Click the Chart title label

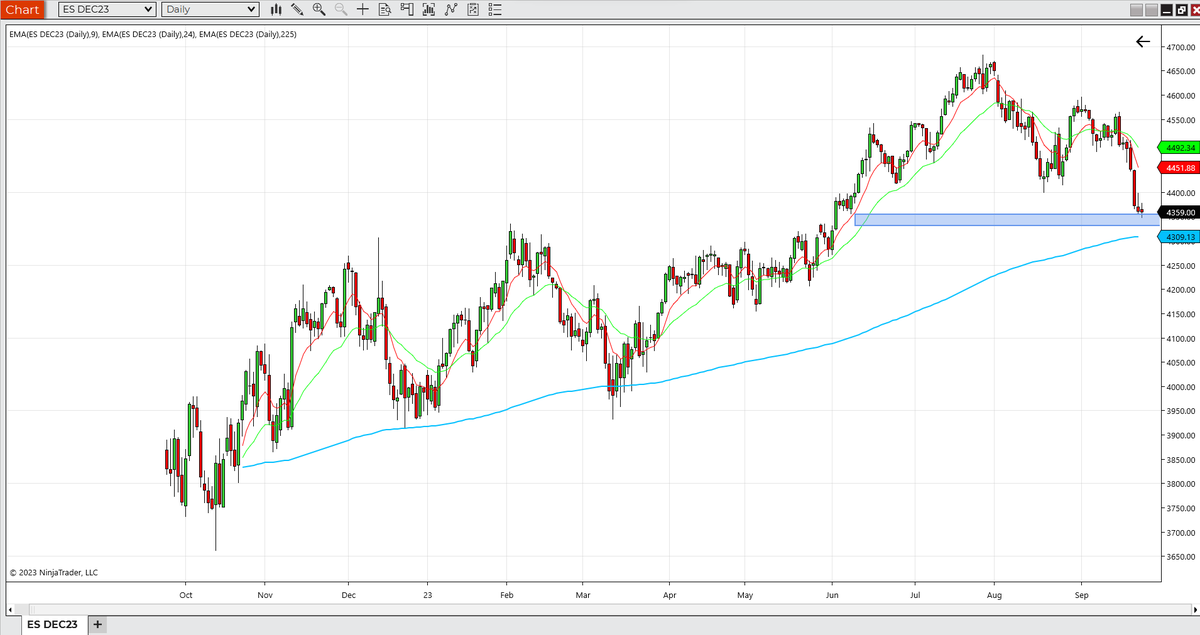[23, 10]
